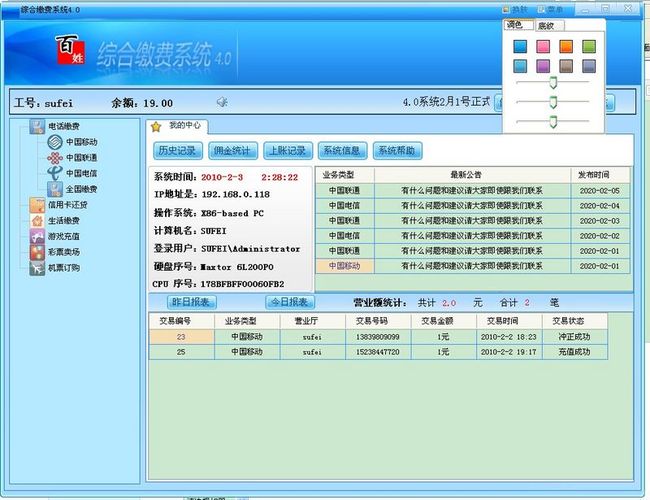Open the 彩票卖场 lottery icon
The image size is (650, 500).
coord(37,252)
